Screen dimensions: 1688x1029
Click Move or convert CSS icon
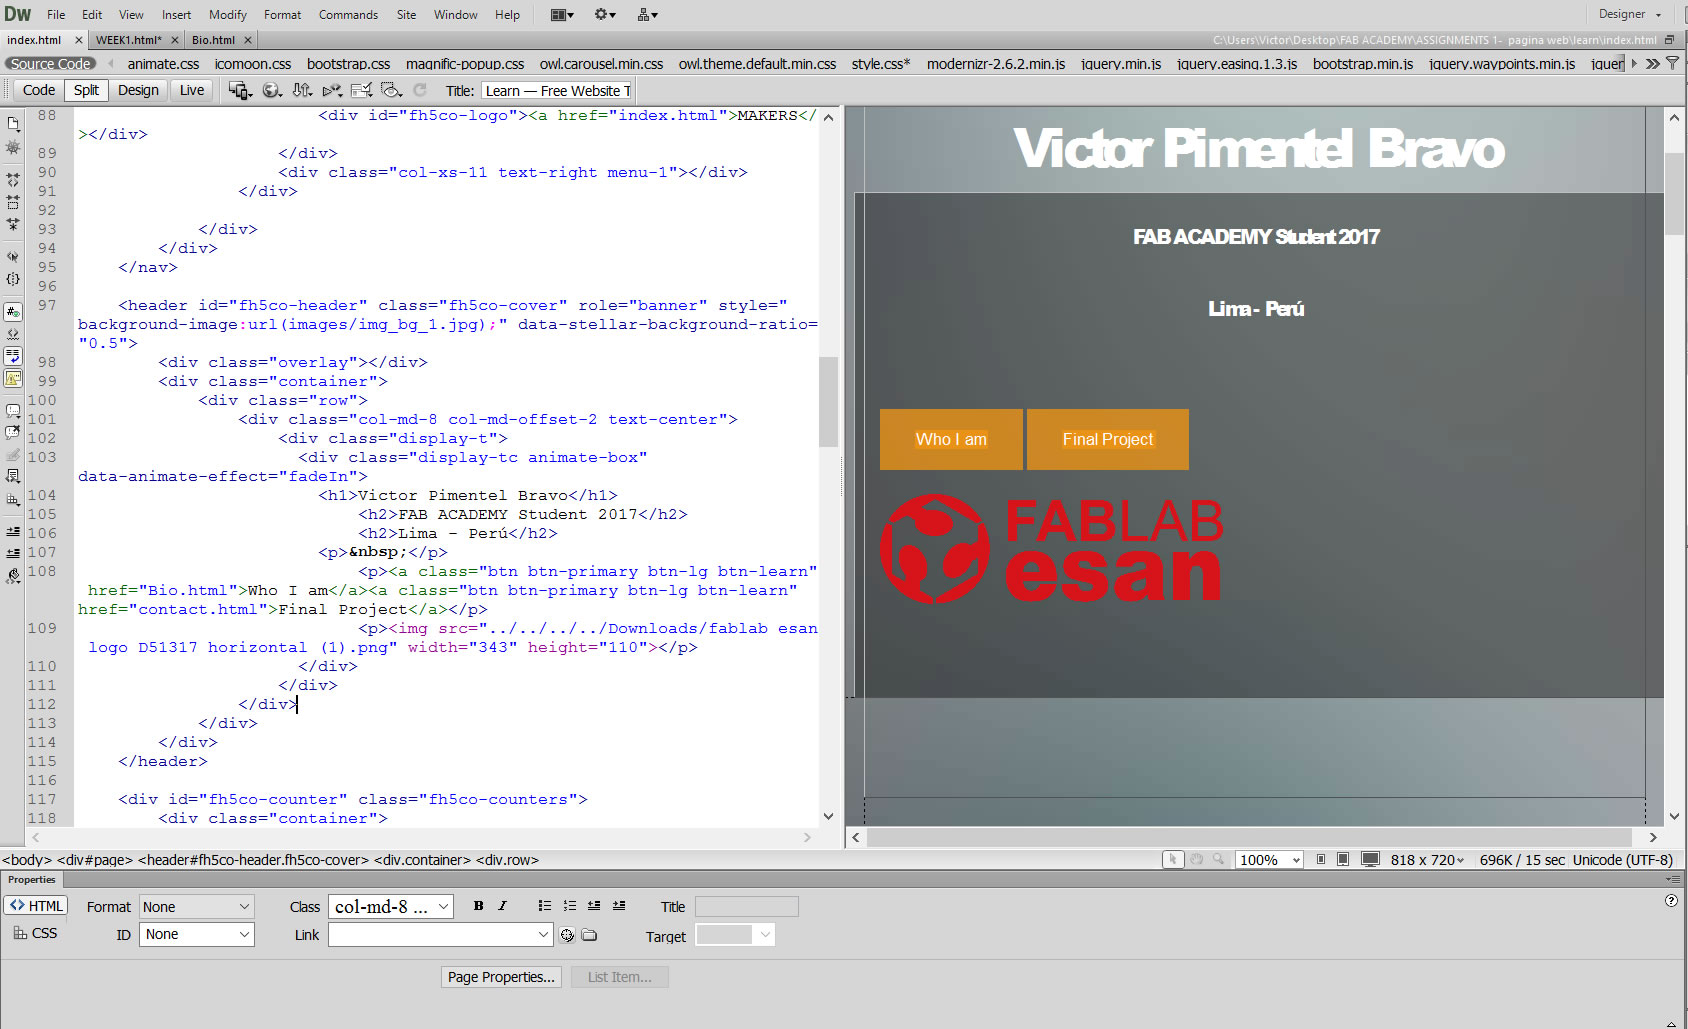click(13, 499)
